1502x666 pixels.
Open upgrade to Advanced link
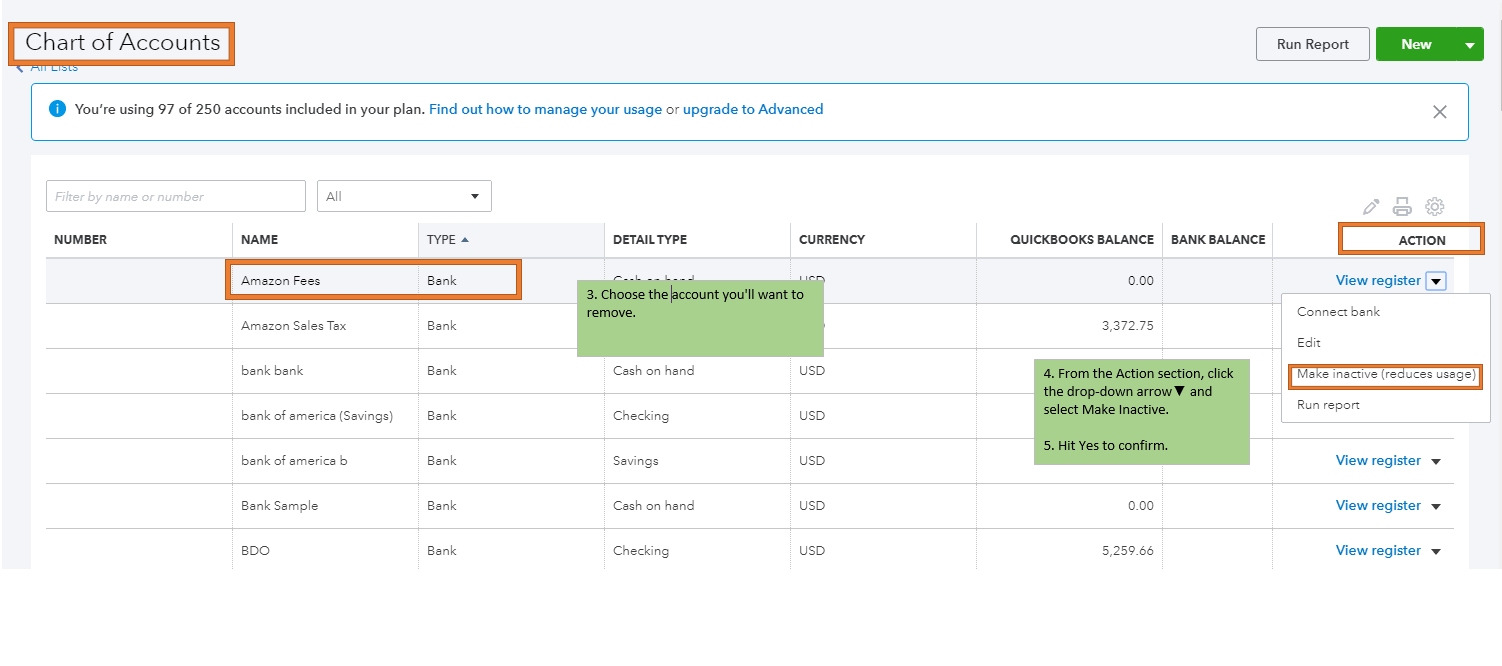click(x=752, y=109)
